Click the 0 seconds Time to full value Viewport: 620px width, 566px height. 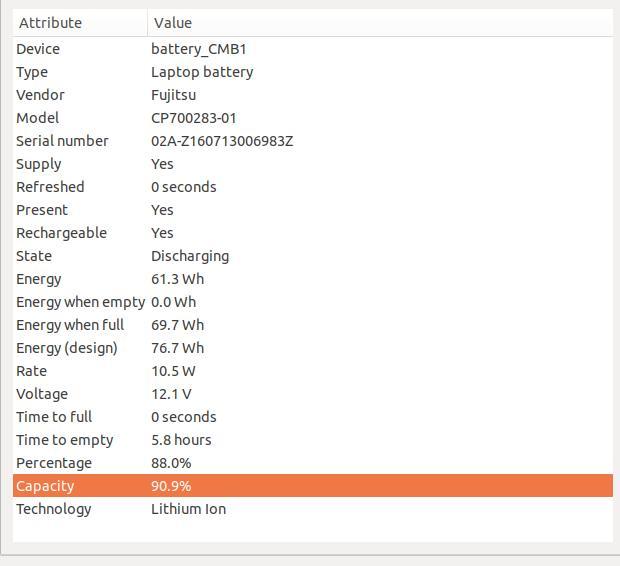click(184, 417)
